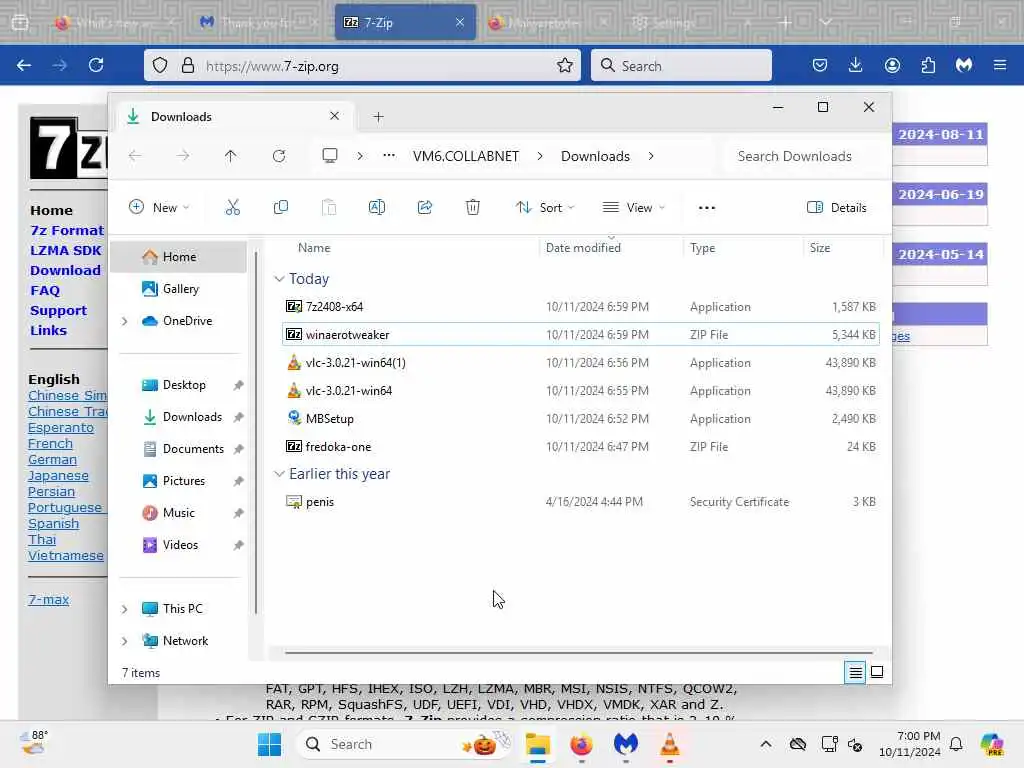
Task: Click the German language link
Action: click(x=52, y=460)
